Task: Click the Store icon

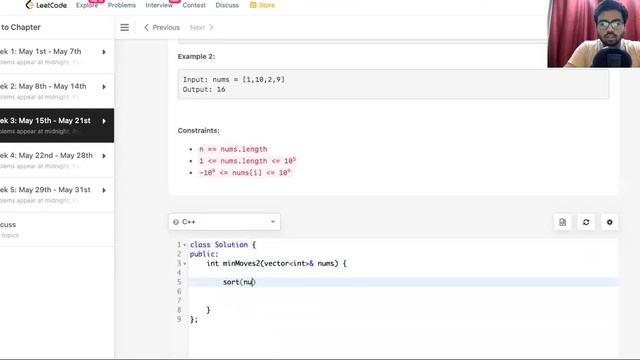Action: [253, 5]
